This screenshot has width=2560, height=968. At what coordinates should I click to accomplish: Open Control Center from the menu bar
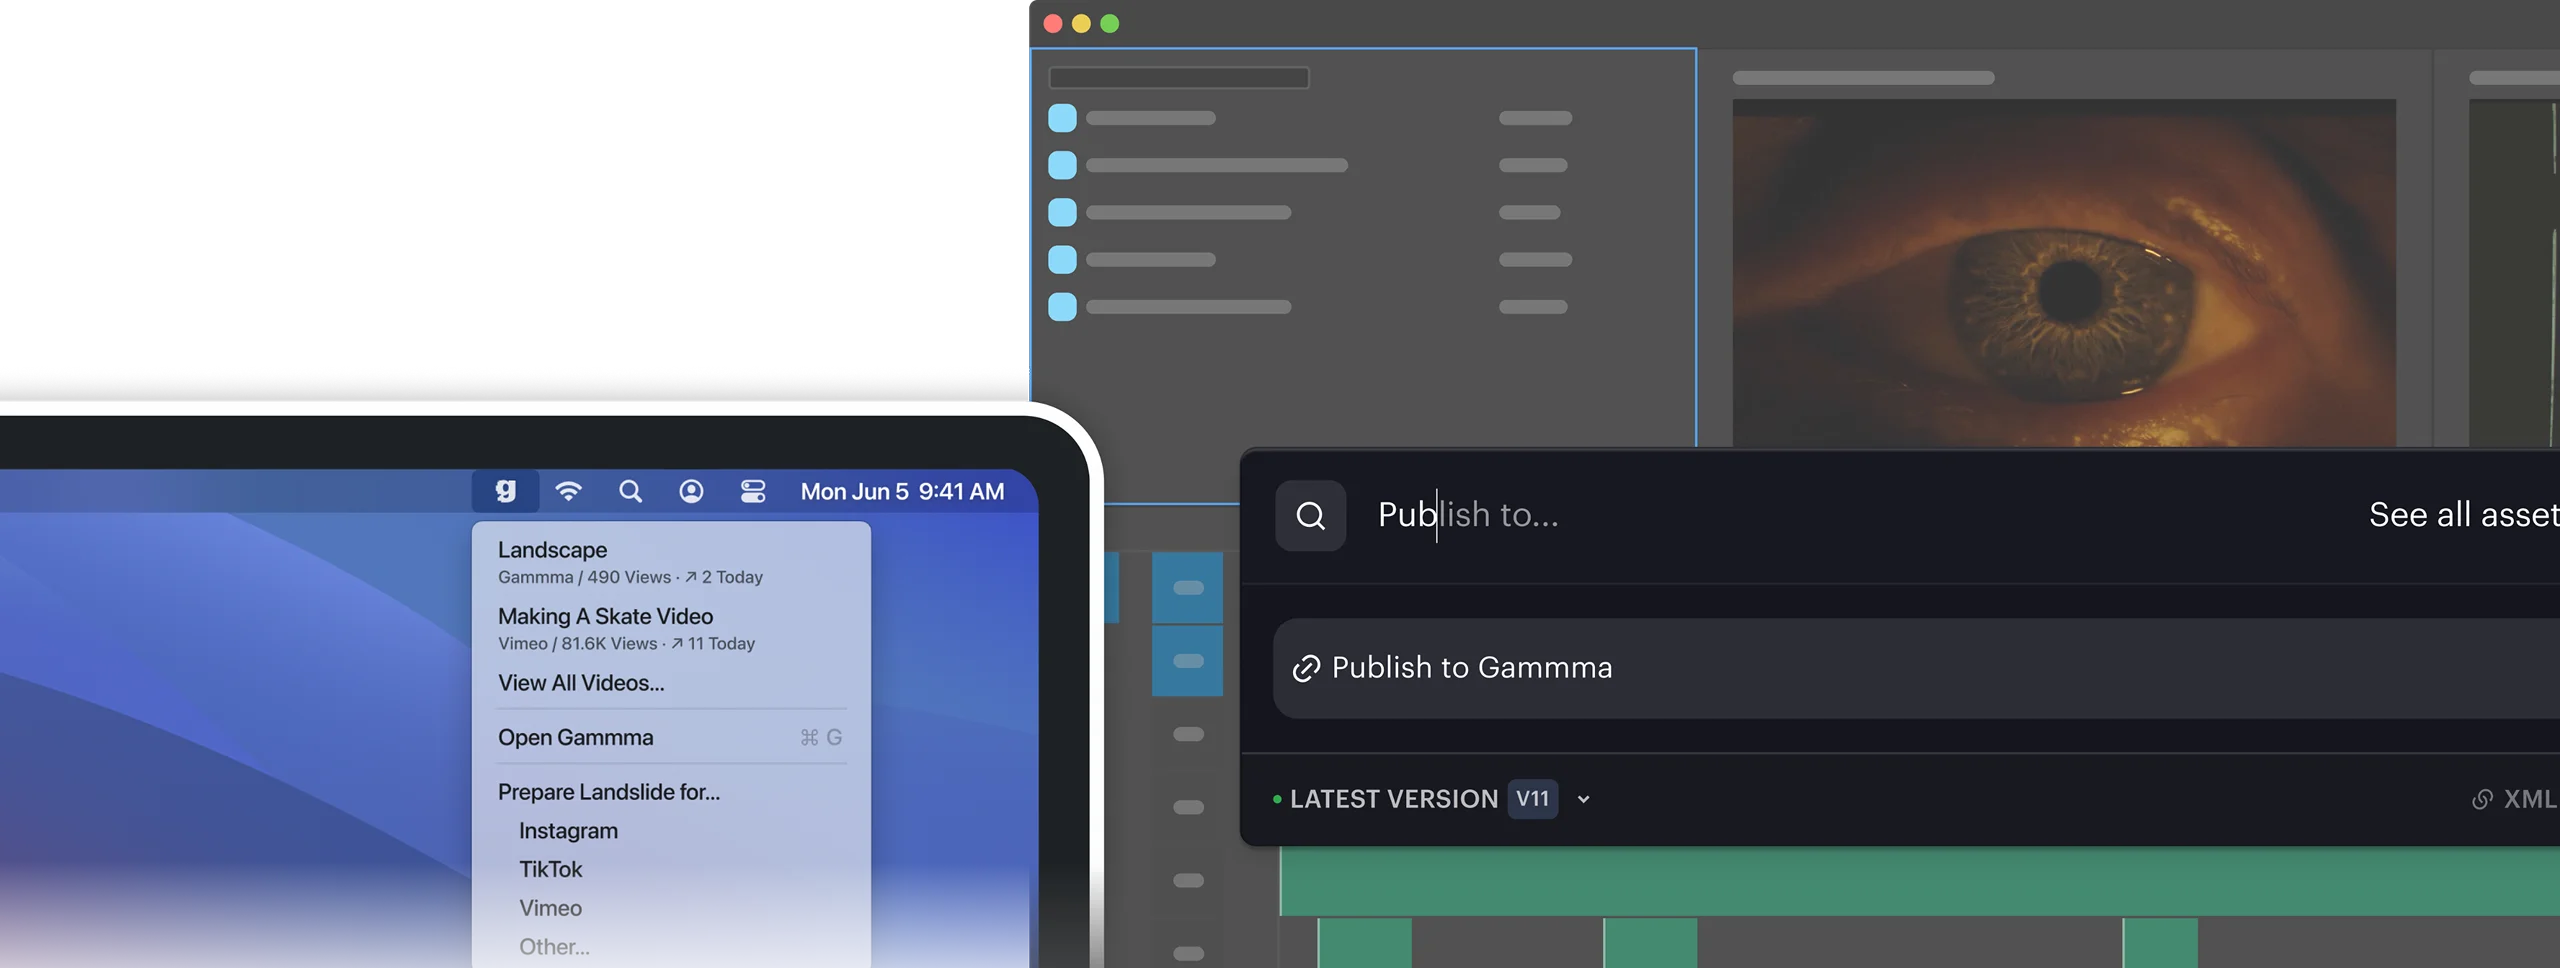753,491
